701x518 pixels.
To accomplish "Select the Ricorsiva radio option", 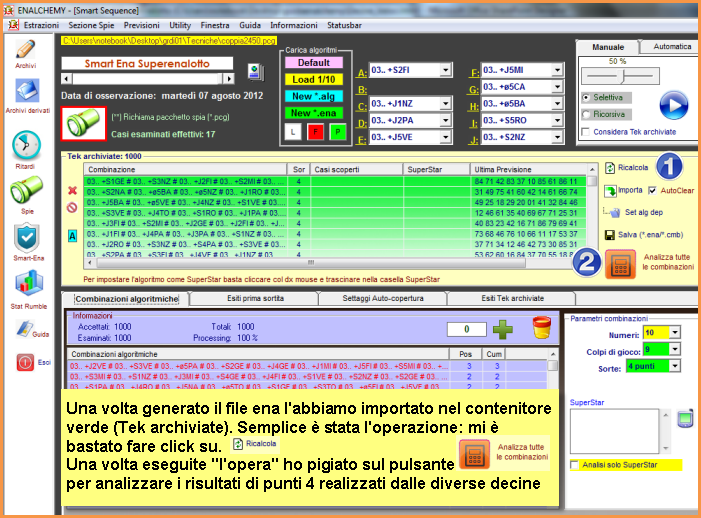I will (586, 114).
